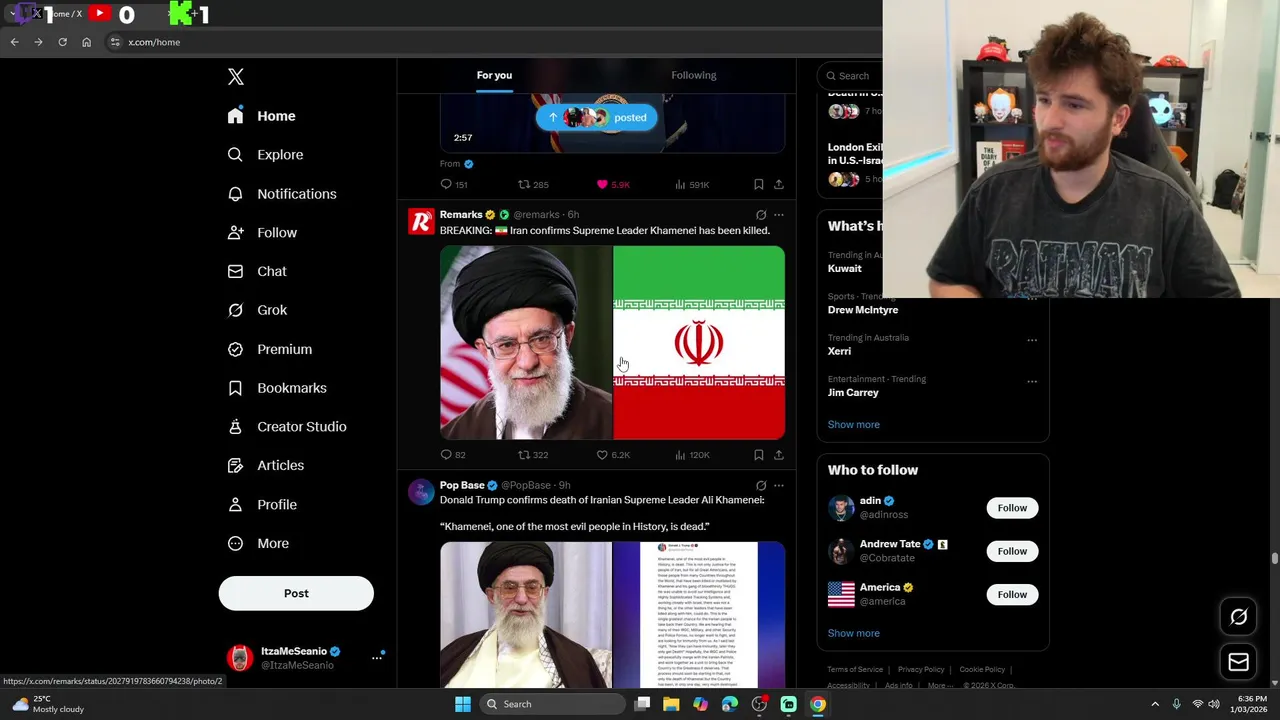
Task: Open more options for Xerri trend
Action: pyautogui.click(x=1032, y=340)
